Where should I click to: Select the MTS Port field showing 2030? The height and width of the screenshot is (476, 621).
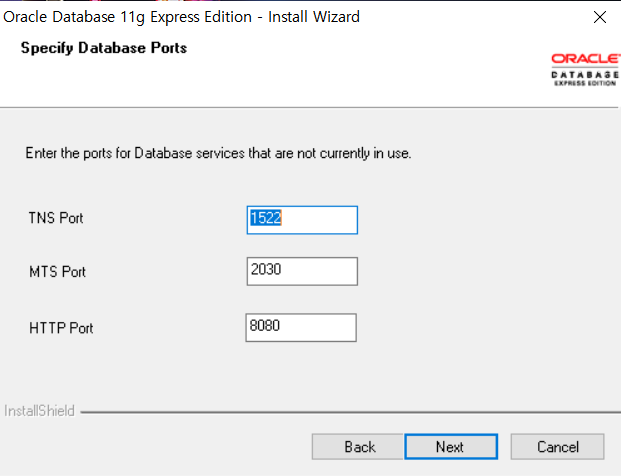coord(302,271)
